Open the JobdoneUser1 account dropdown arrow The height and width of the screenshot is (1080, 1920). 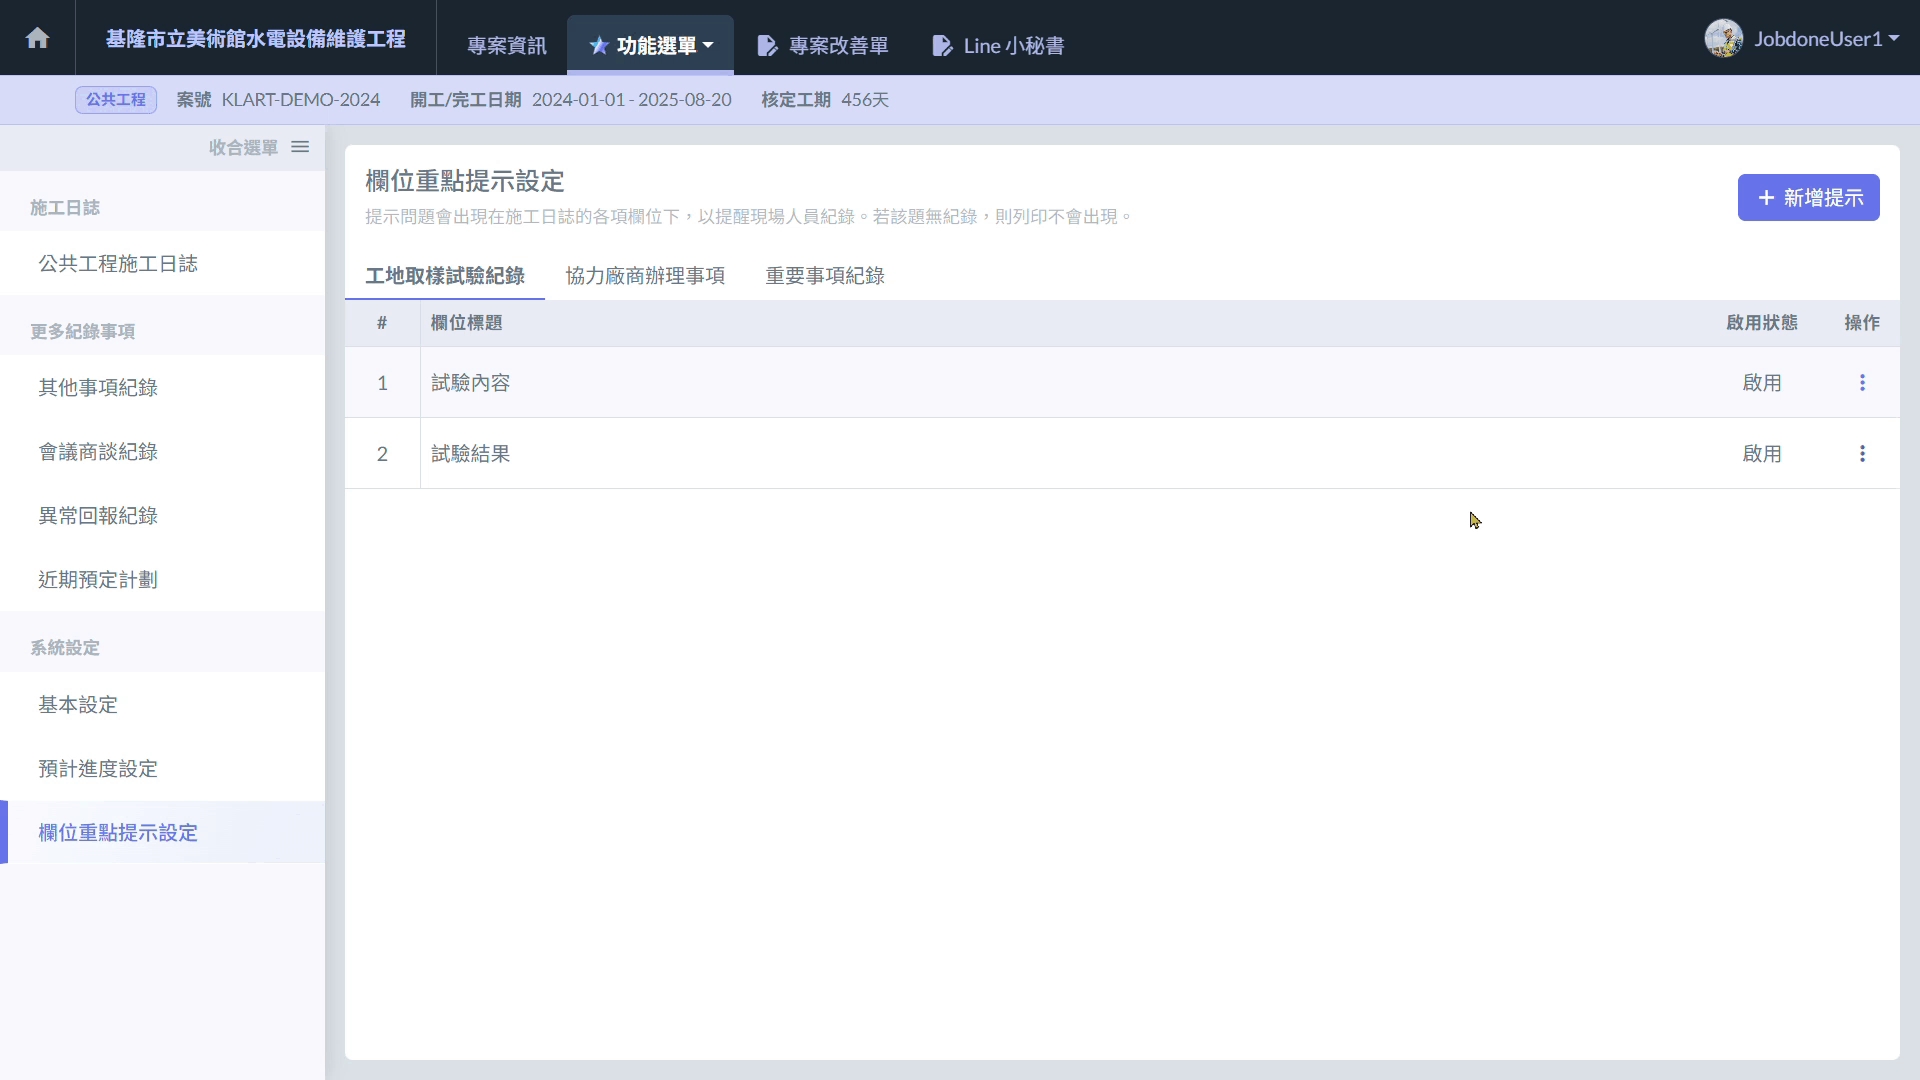(x=1894, y=39)
